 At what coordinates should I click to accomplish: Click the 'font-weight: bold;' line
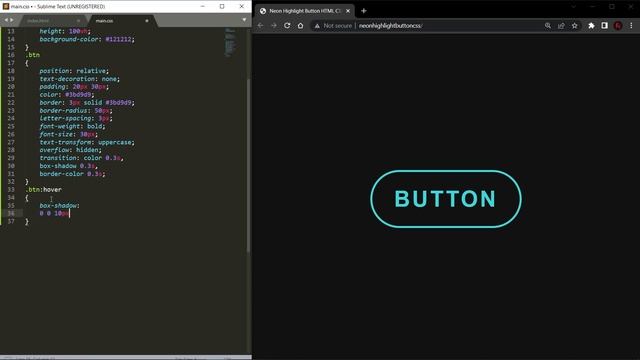pos(72,126)
